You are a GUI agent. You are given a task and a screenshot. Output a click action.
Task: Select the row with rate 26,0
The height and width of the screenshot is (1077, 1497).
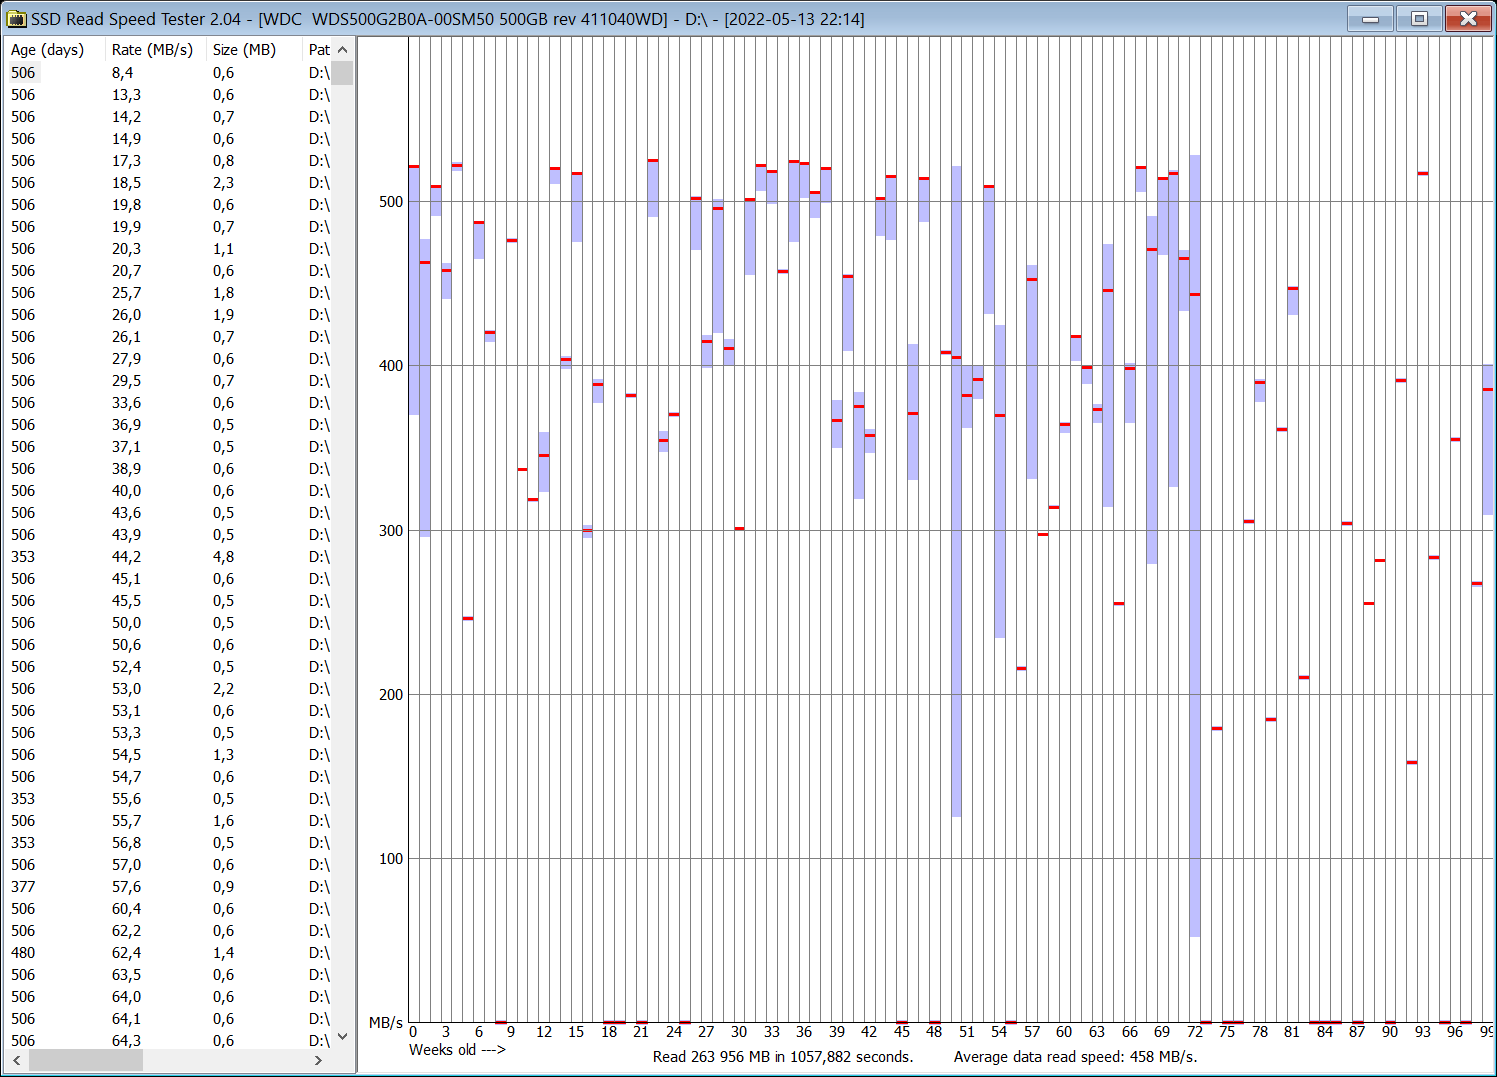(x=169, y=315)
